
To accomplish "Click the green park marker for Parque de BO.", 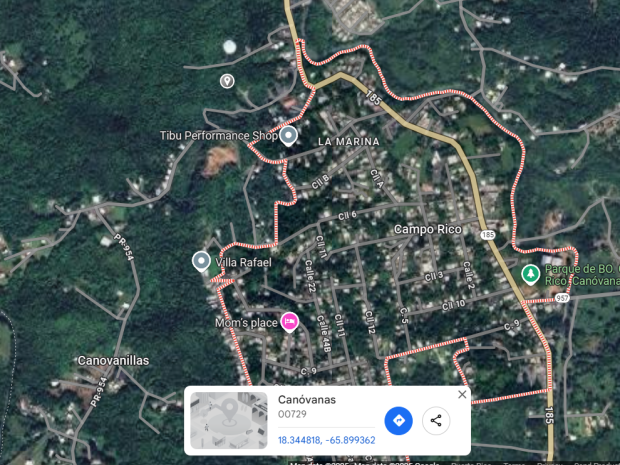I will (x=530, y=274).
